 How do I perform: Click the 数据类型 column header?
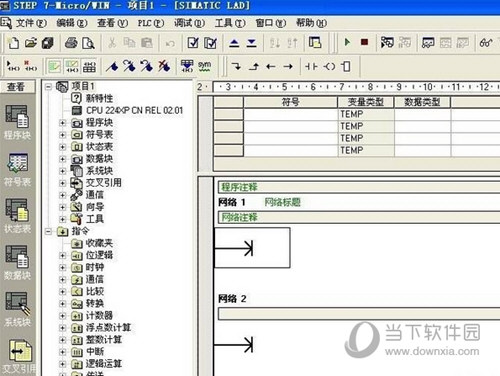point(422,102)
